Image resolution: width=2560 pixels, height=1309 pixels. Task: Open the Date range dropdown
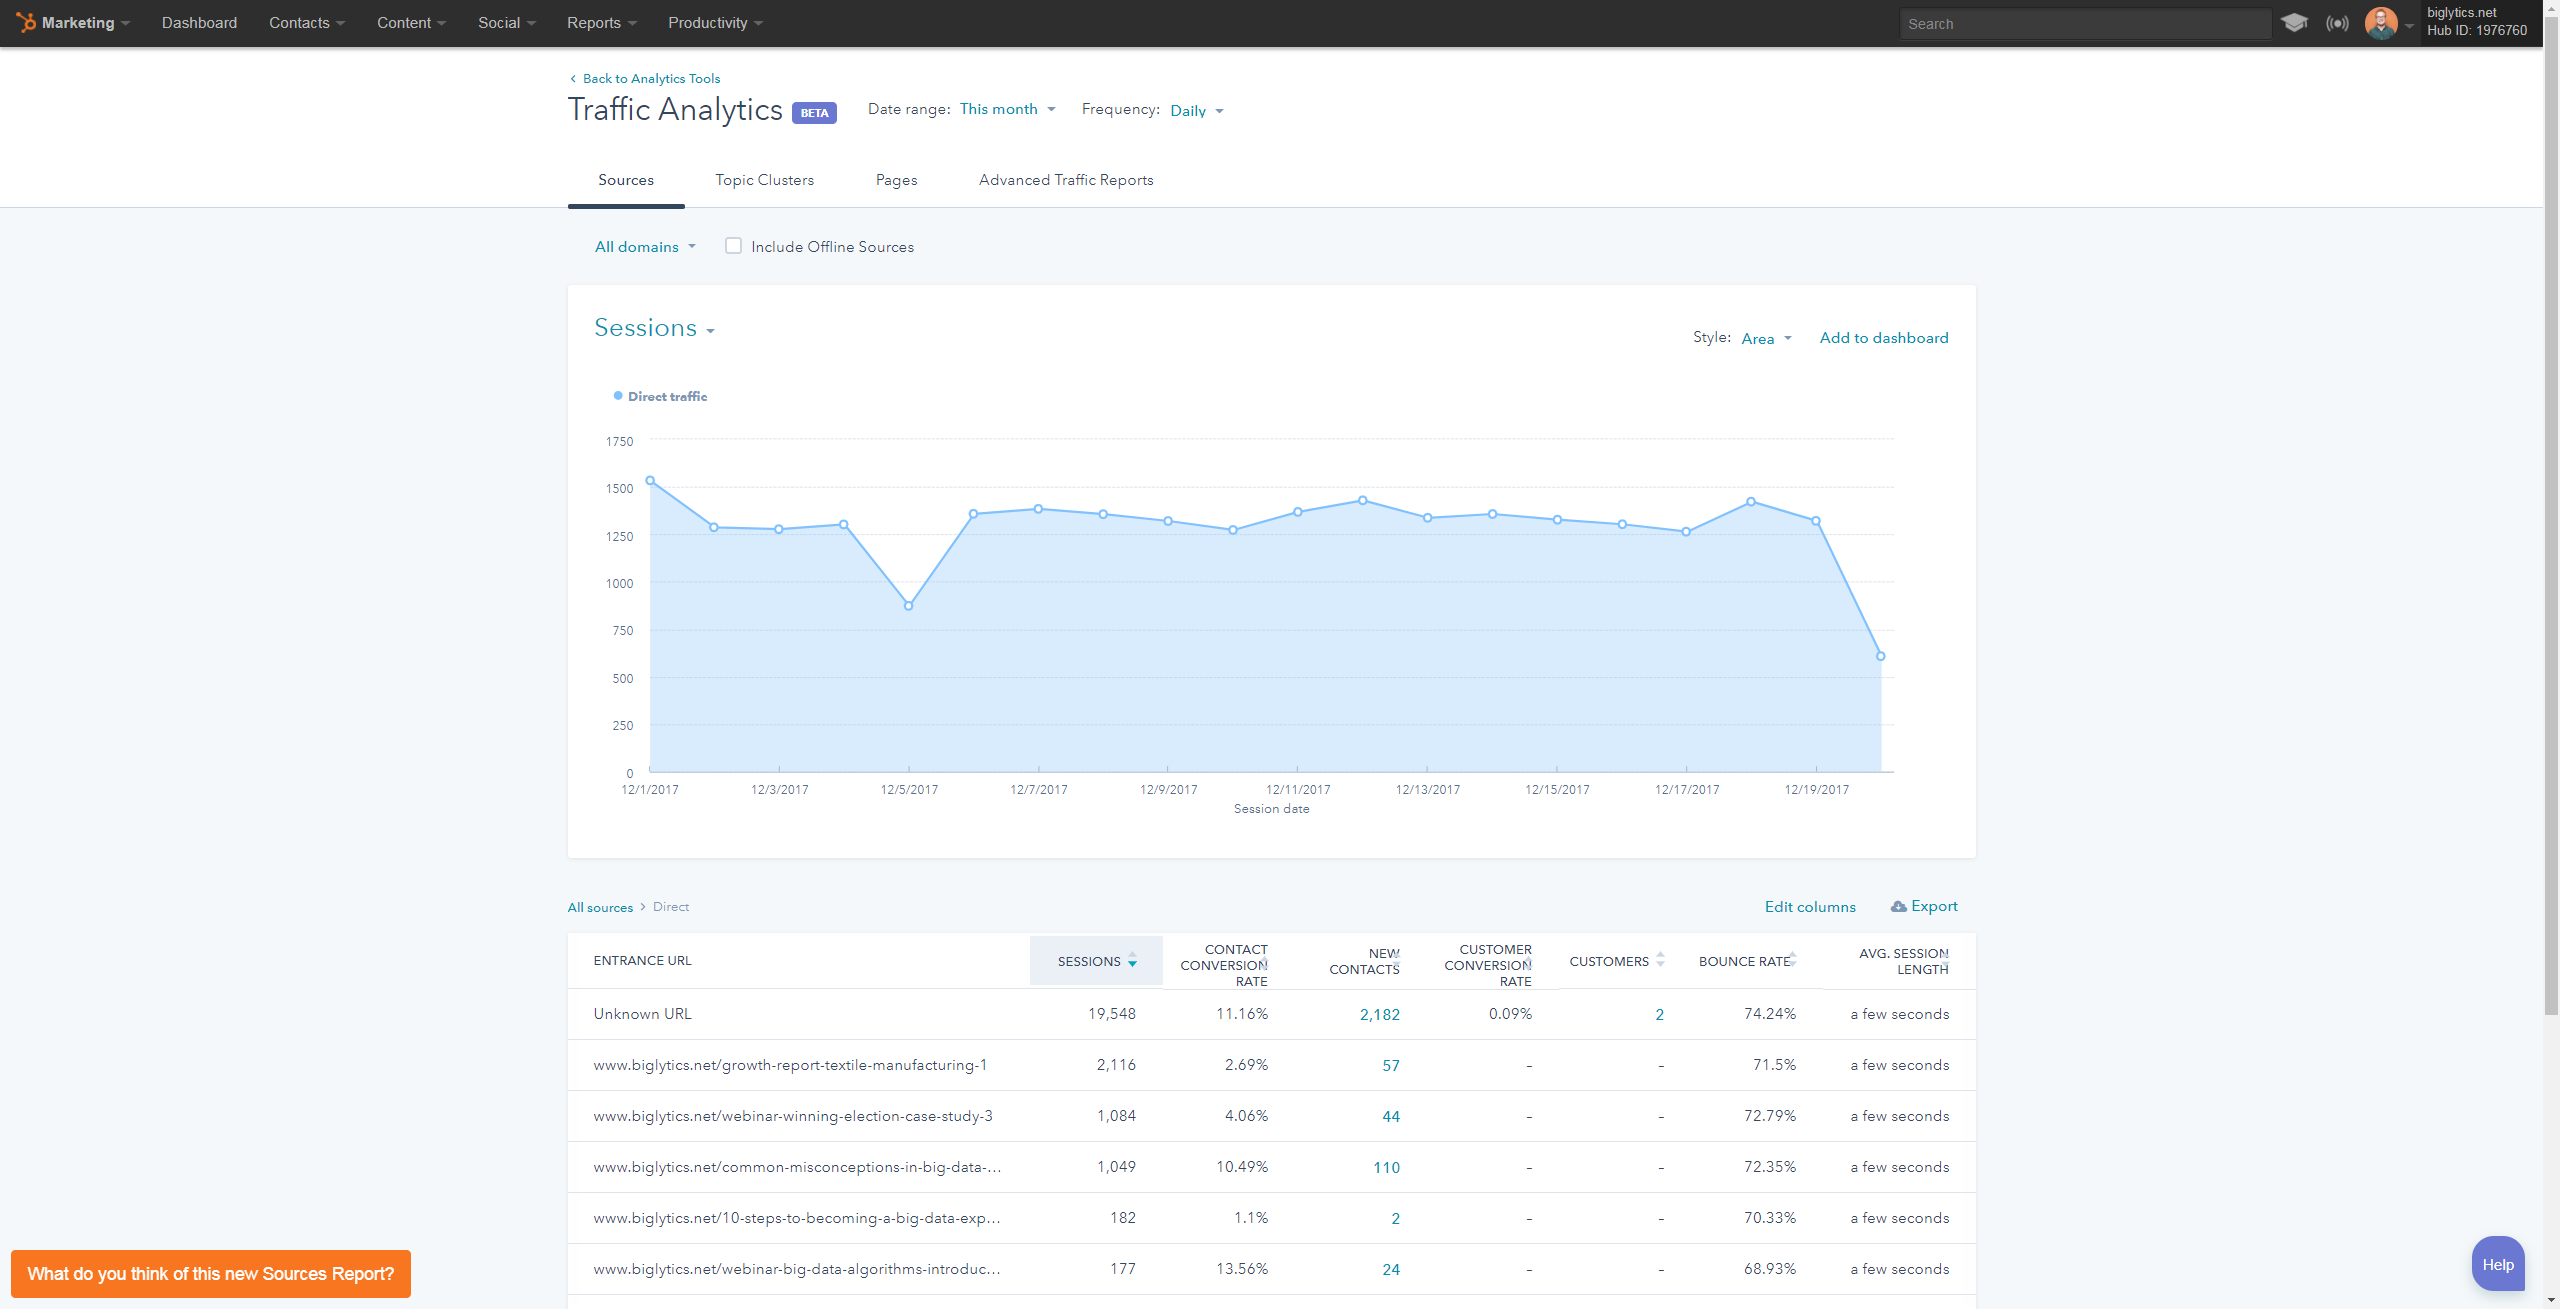[1006, 109]
